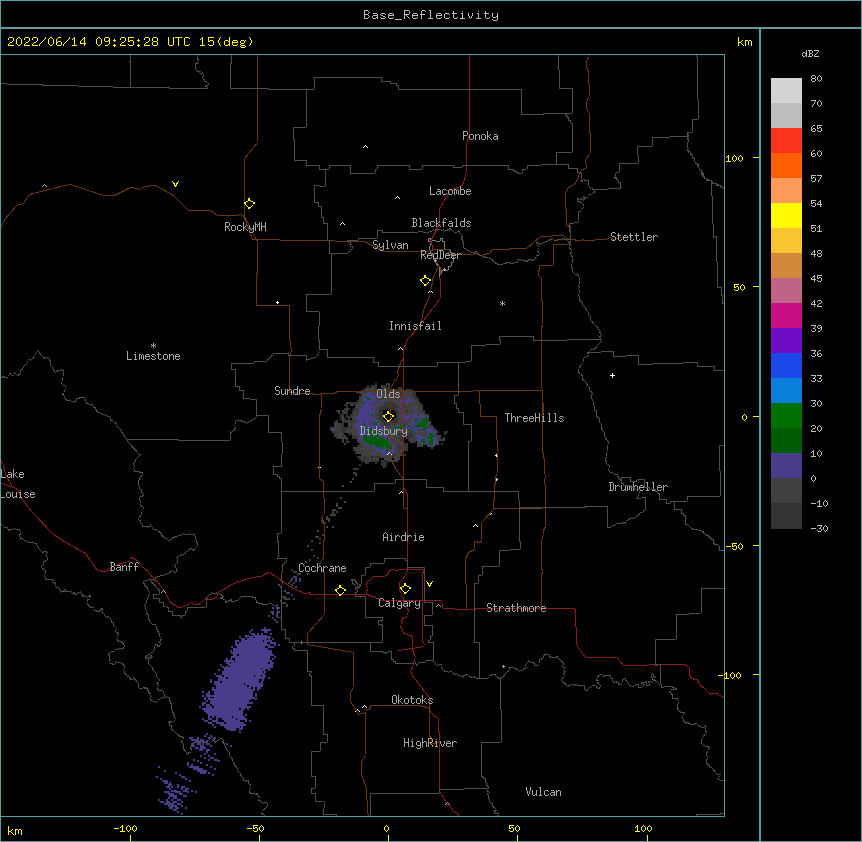Select the dark green 20-10 dBZ swatch
This screenshot has height=842, width=862.
pos(786,441)
